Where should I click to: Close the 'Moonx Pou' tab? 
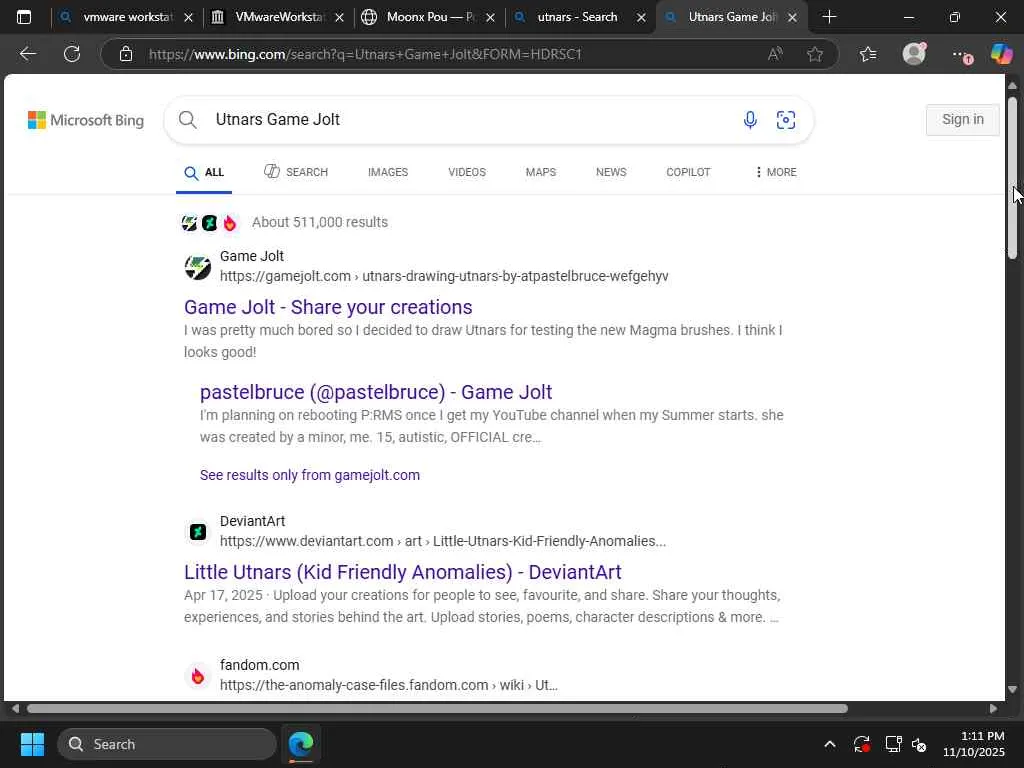point(490,18)
